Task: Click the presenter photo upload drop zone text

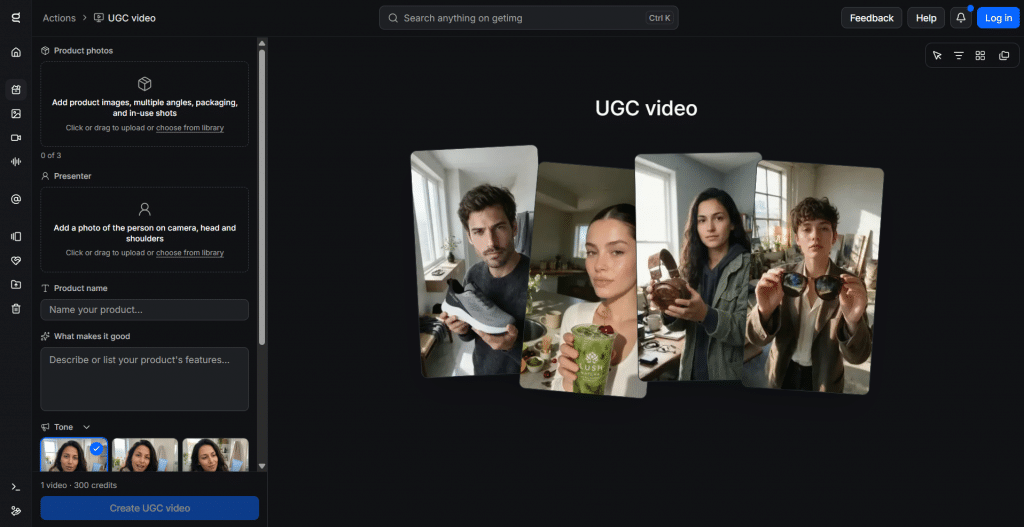Action: click(144, 233)
